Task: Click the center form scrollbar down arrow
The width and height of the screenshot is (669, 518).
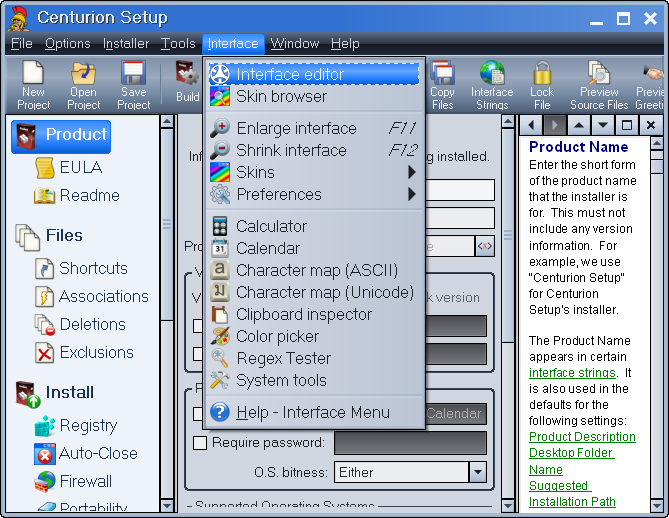Action: coord(507,506)
